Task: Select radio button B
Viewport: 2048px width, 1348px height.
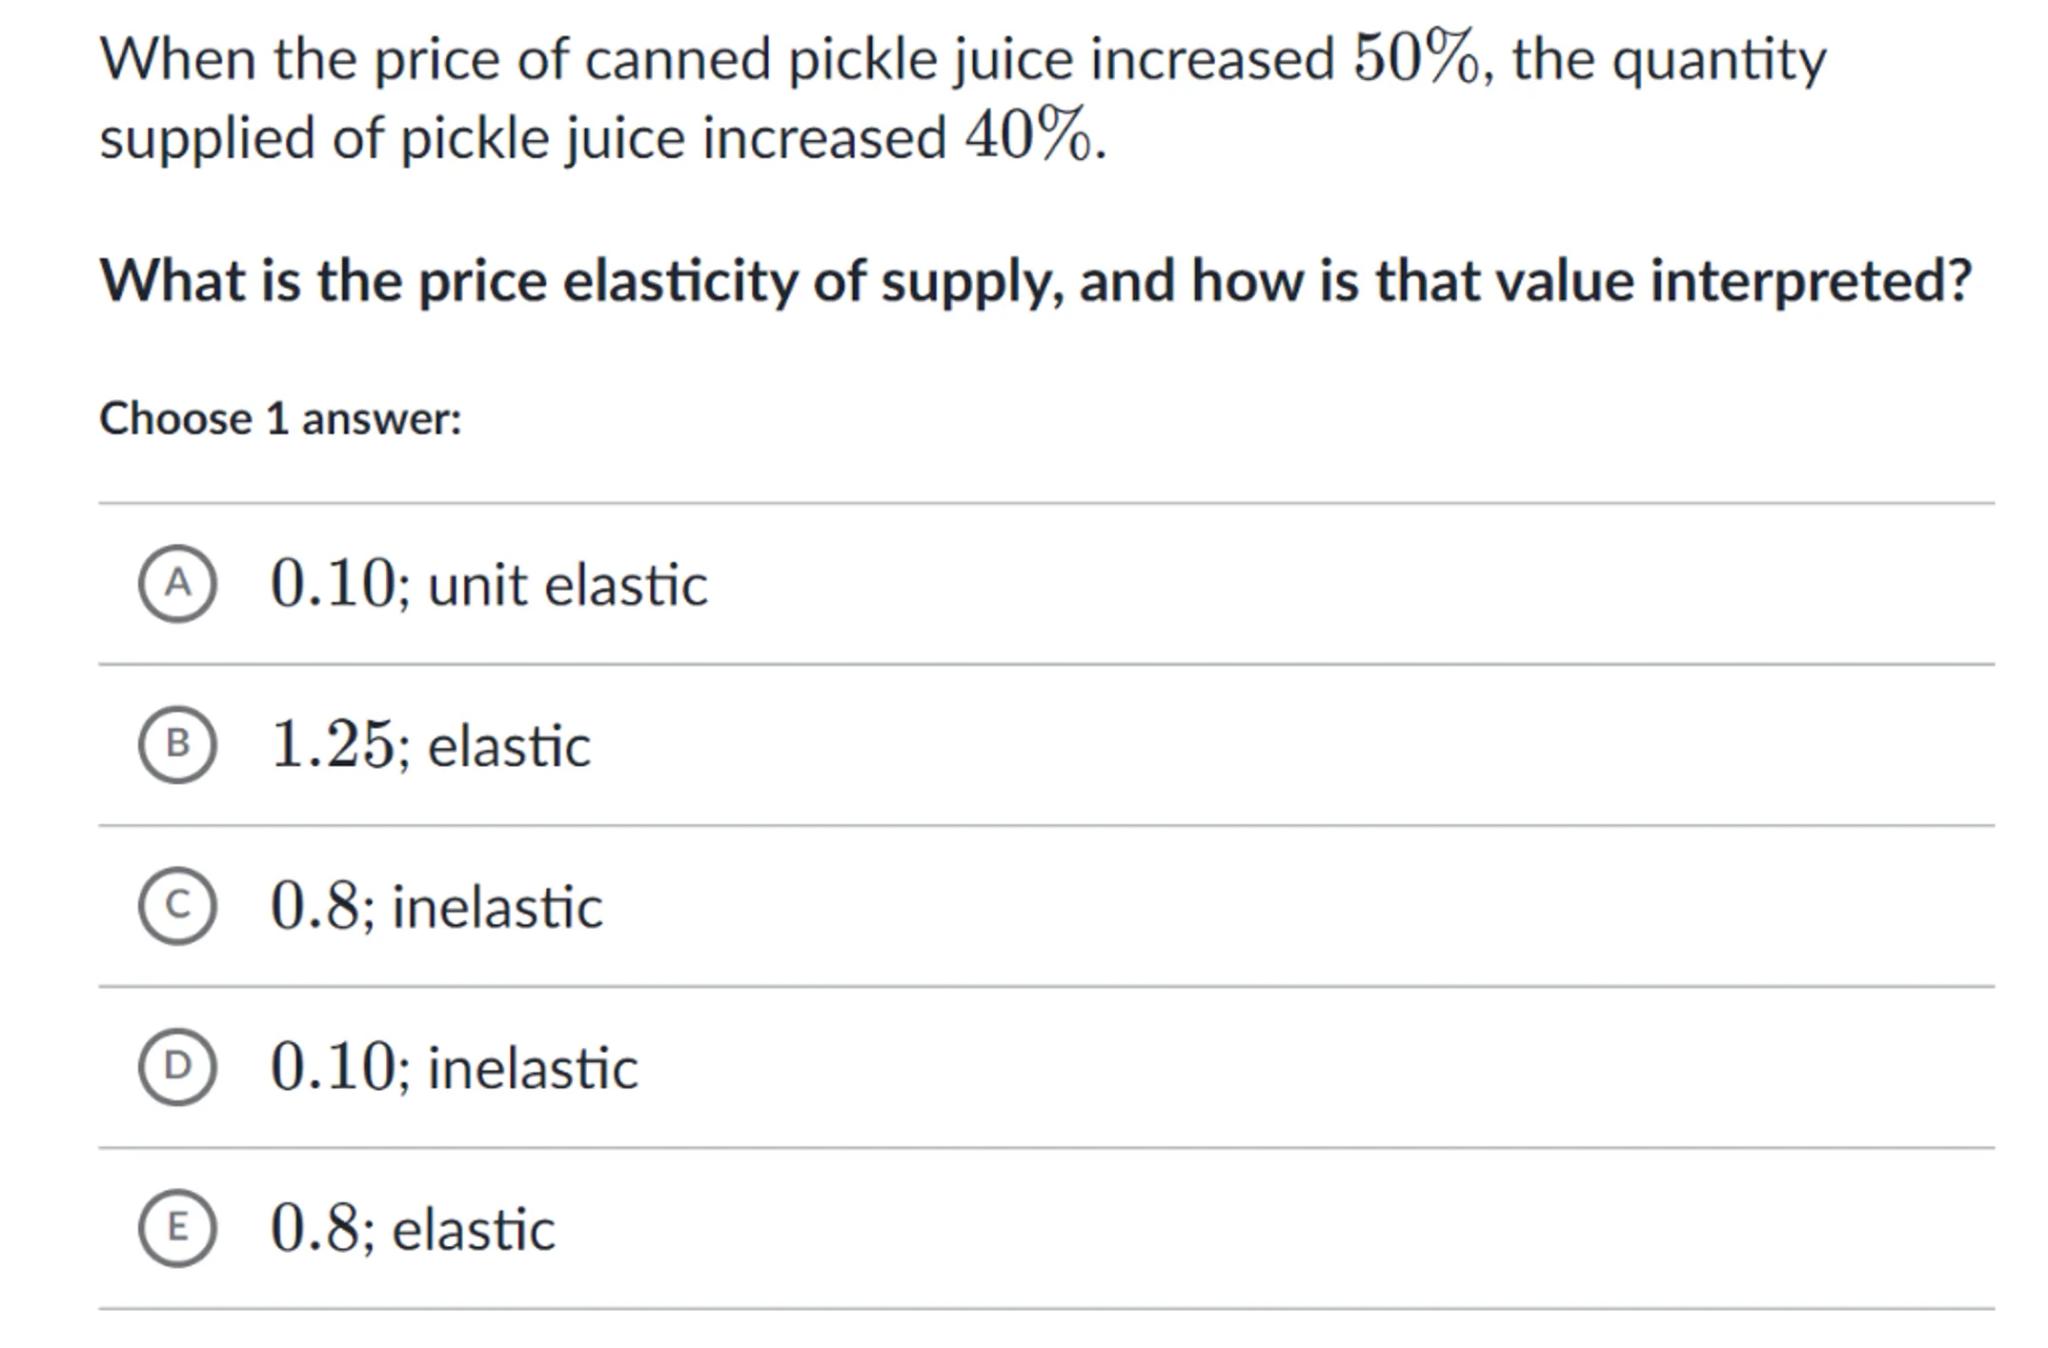Action: click(177, 744)
